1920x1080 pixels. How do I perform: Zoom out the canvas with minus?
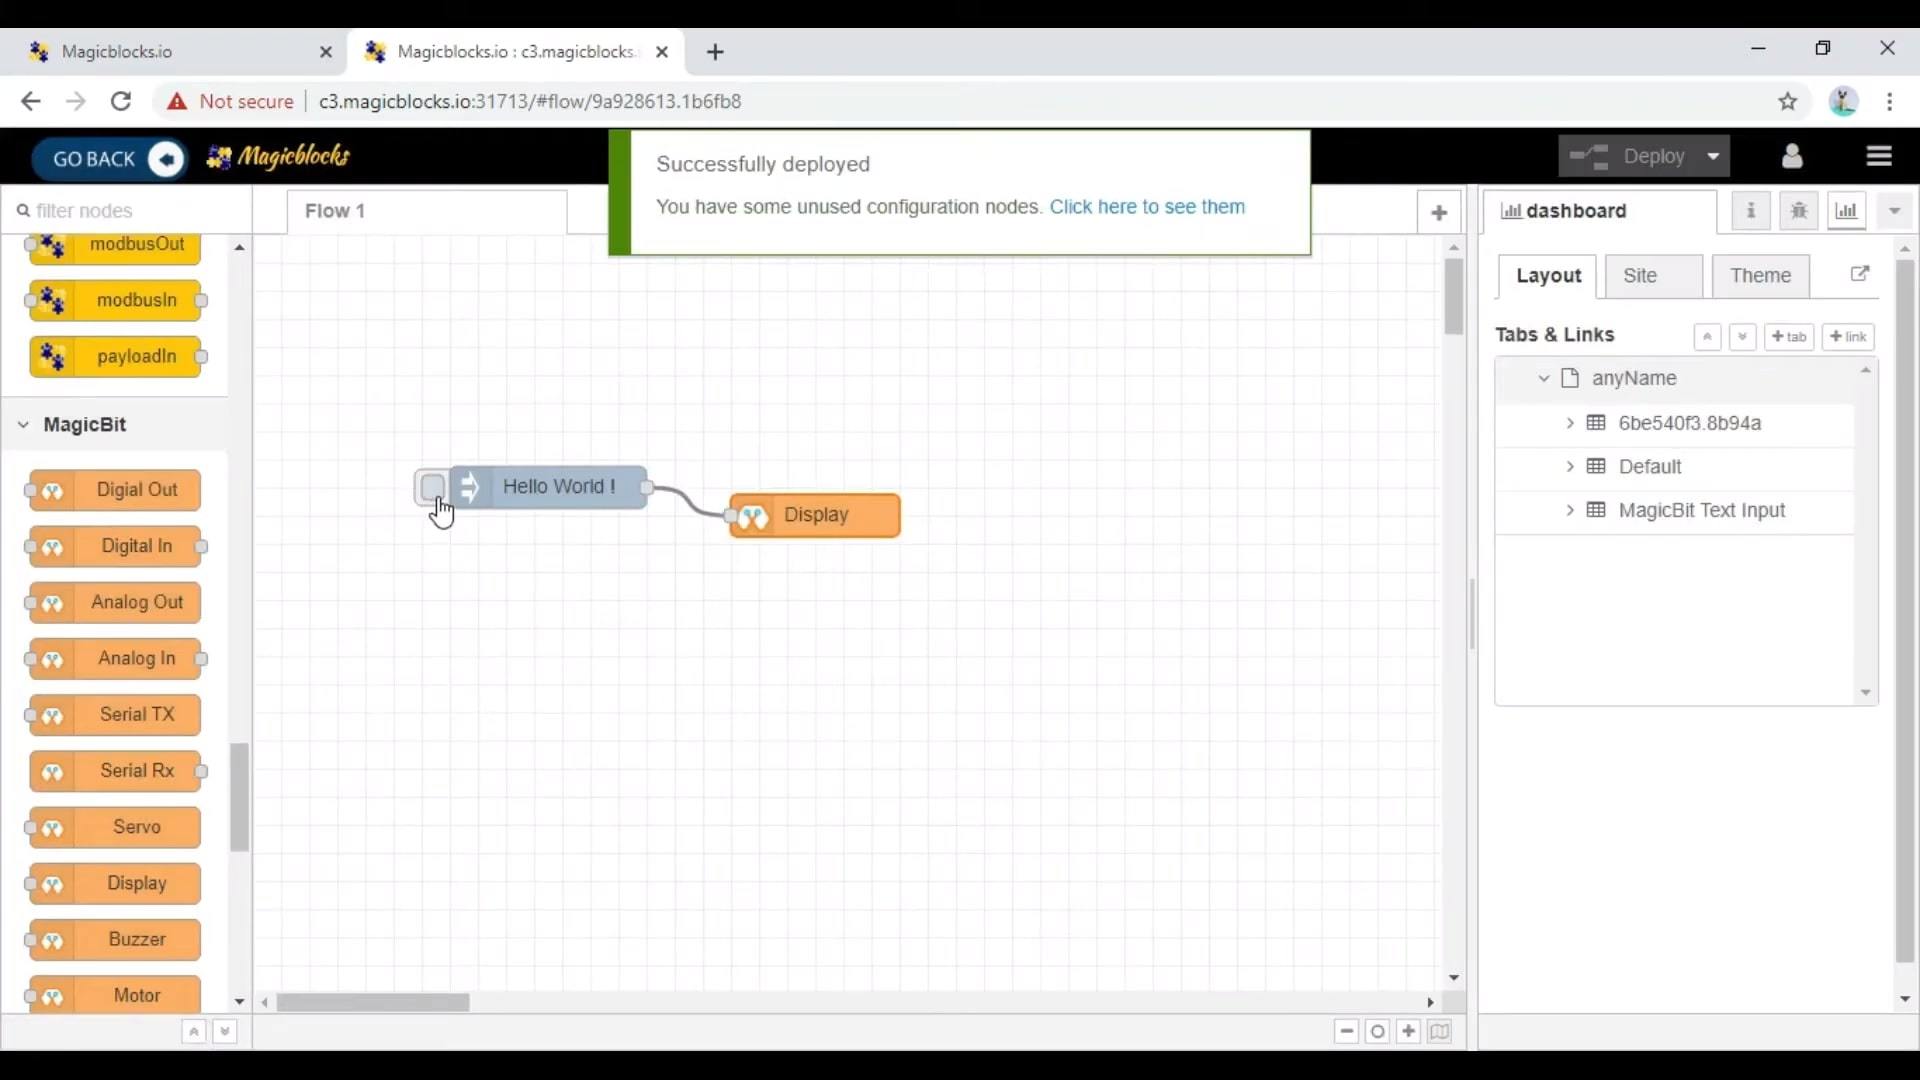pos(1347,1031)
